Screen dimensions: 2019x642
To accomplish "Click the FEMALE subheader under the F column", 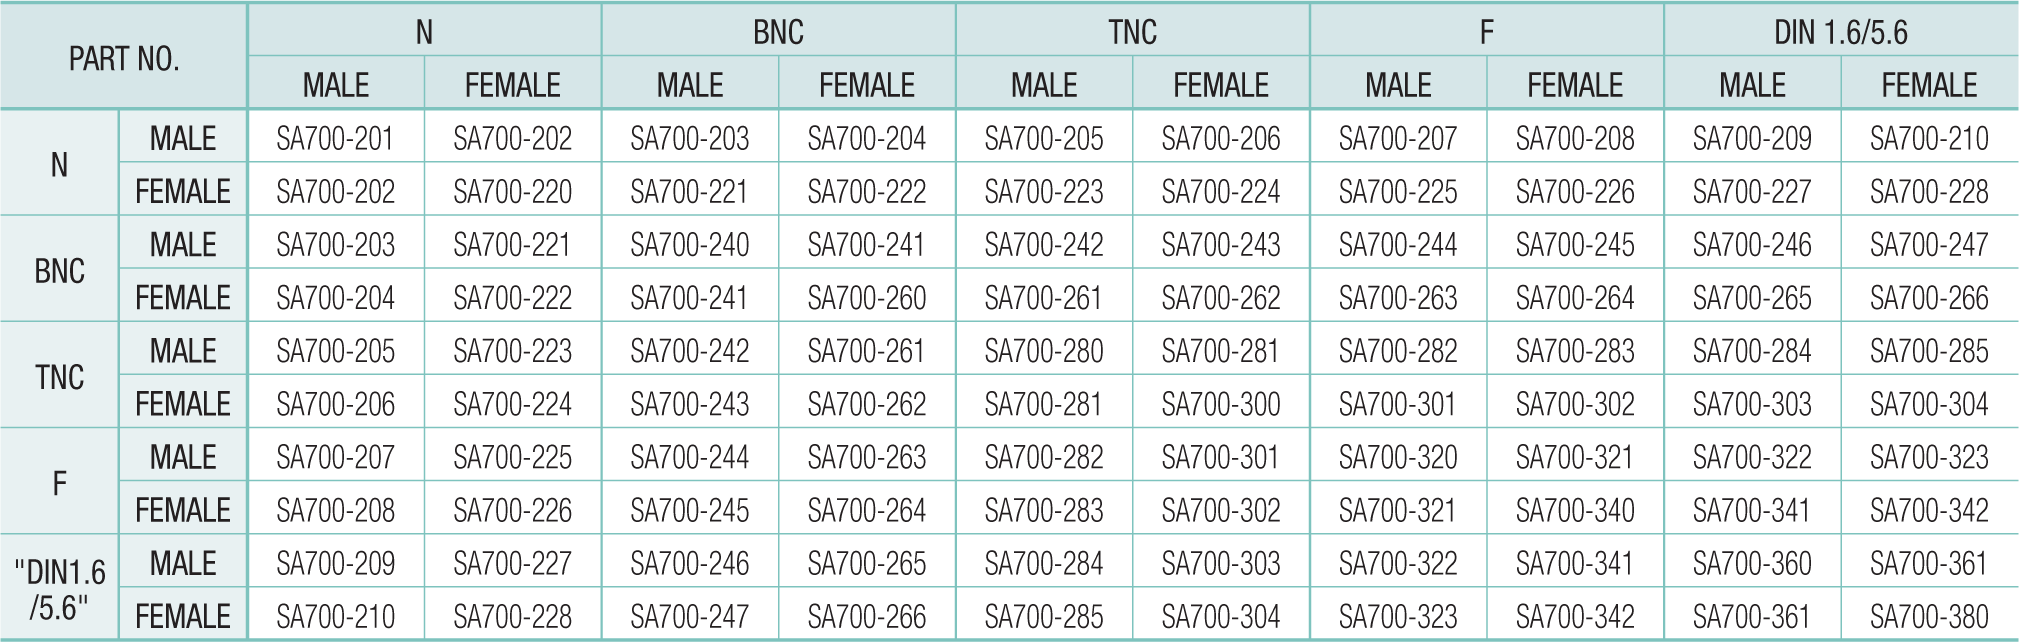I will point(1574,85).
